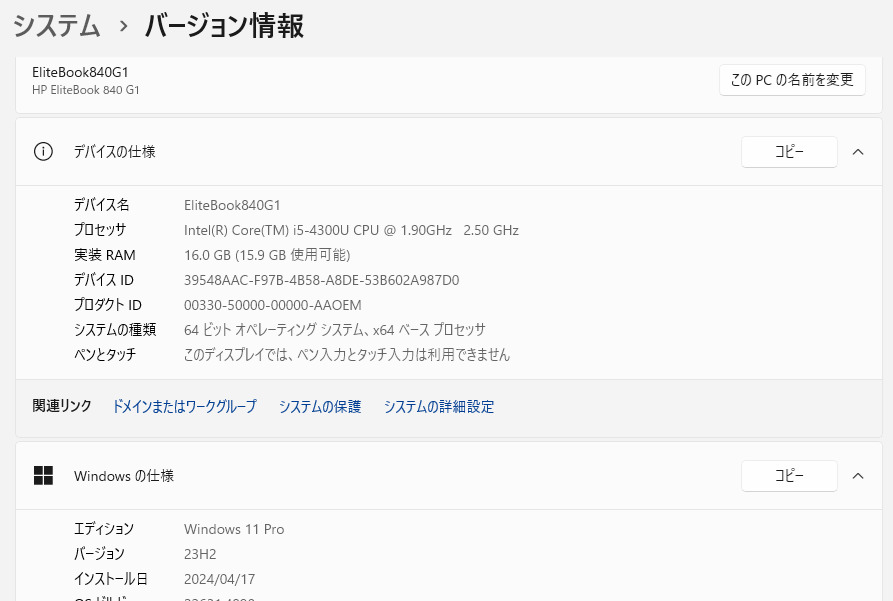Copy device specifications with コピー button

click(x=789, y=152)
